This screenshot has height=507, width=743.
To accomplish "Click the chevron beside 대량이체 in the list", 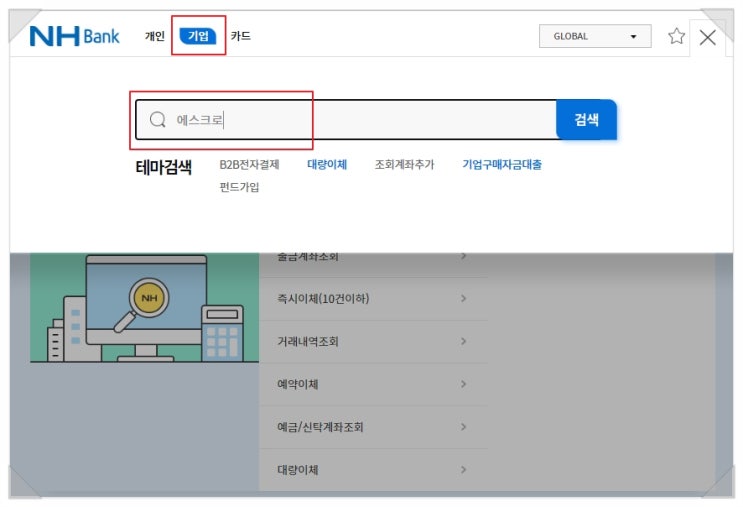I will 463,470.
